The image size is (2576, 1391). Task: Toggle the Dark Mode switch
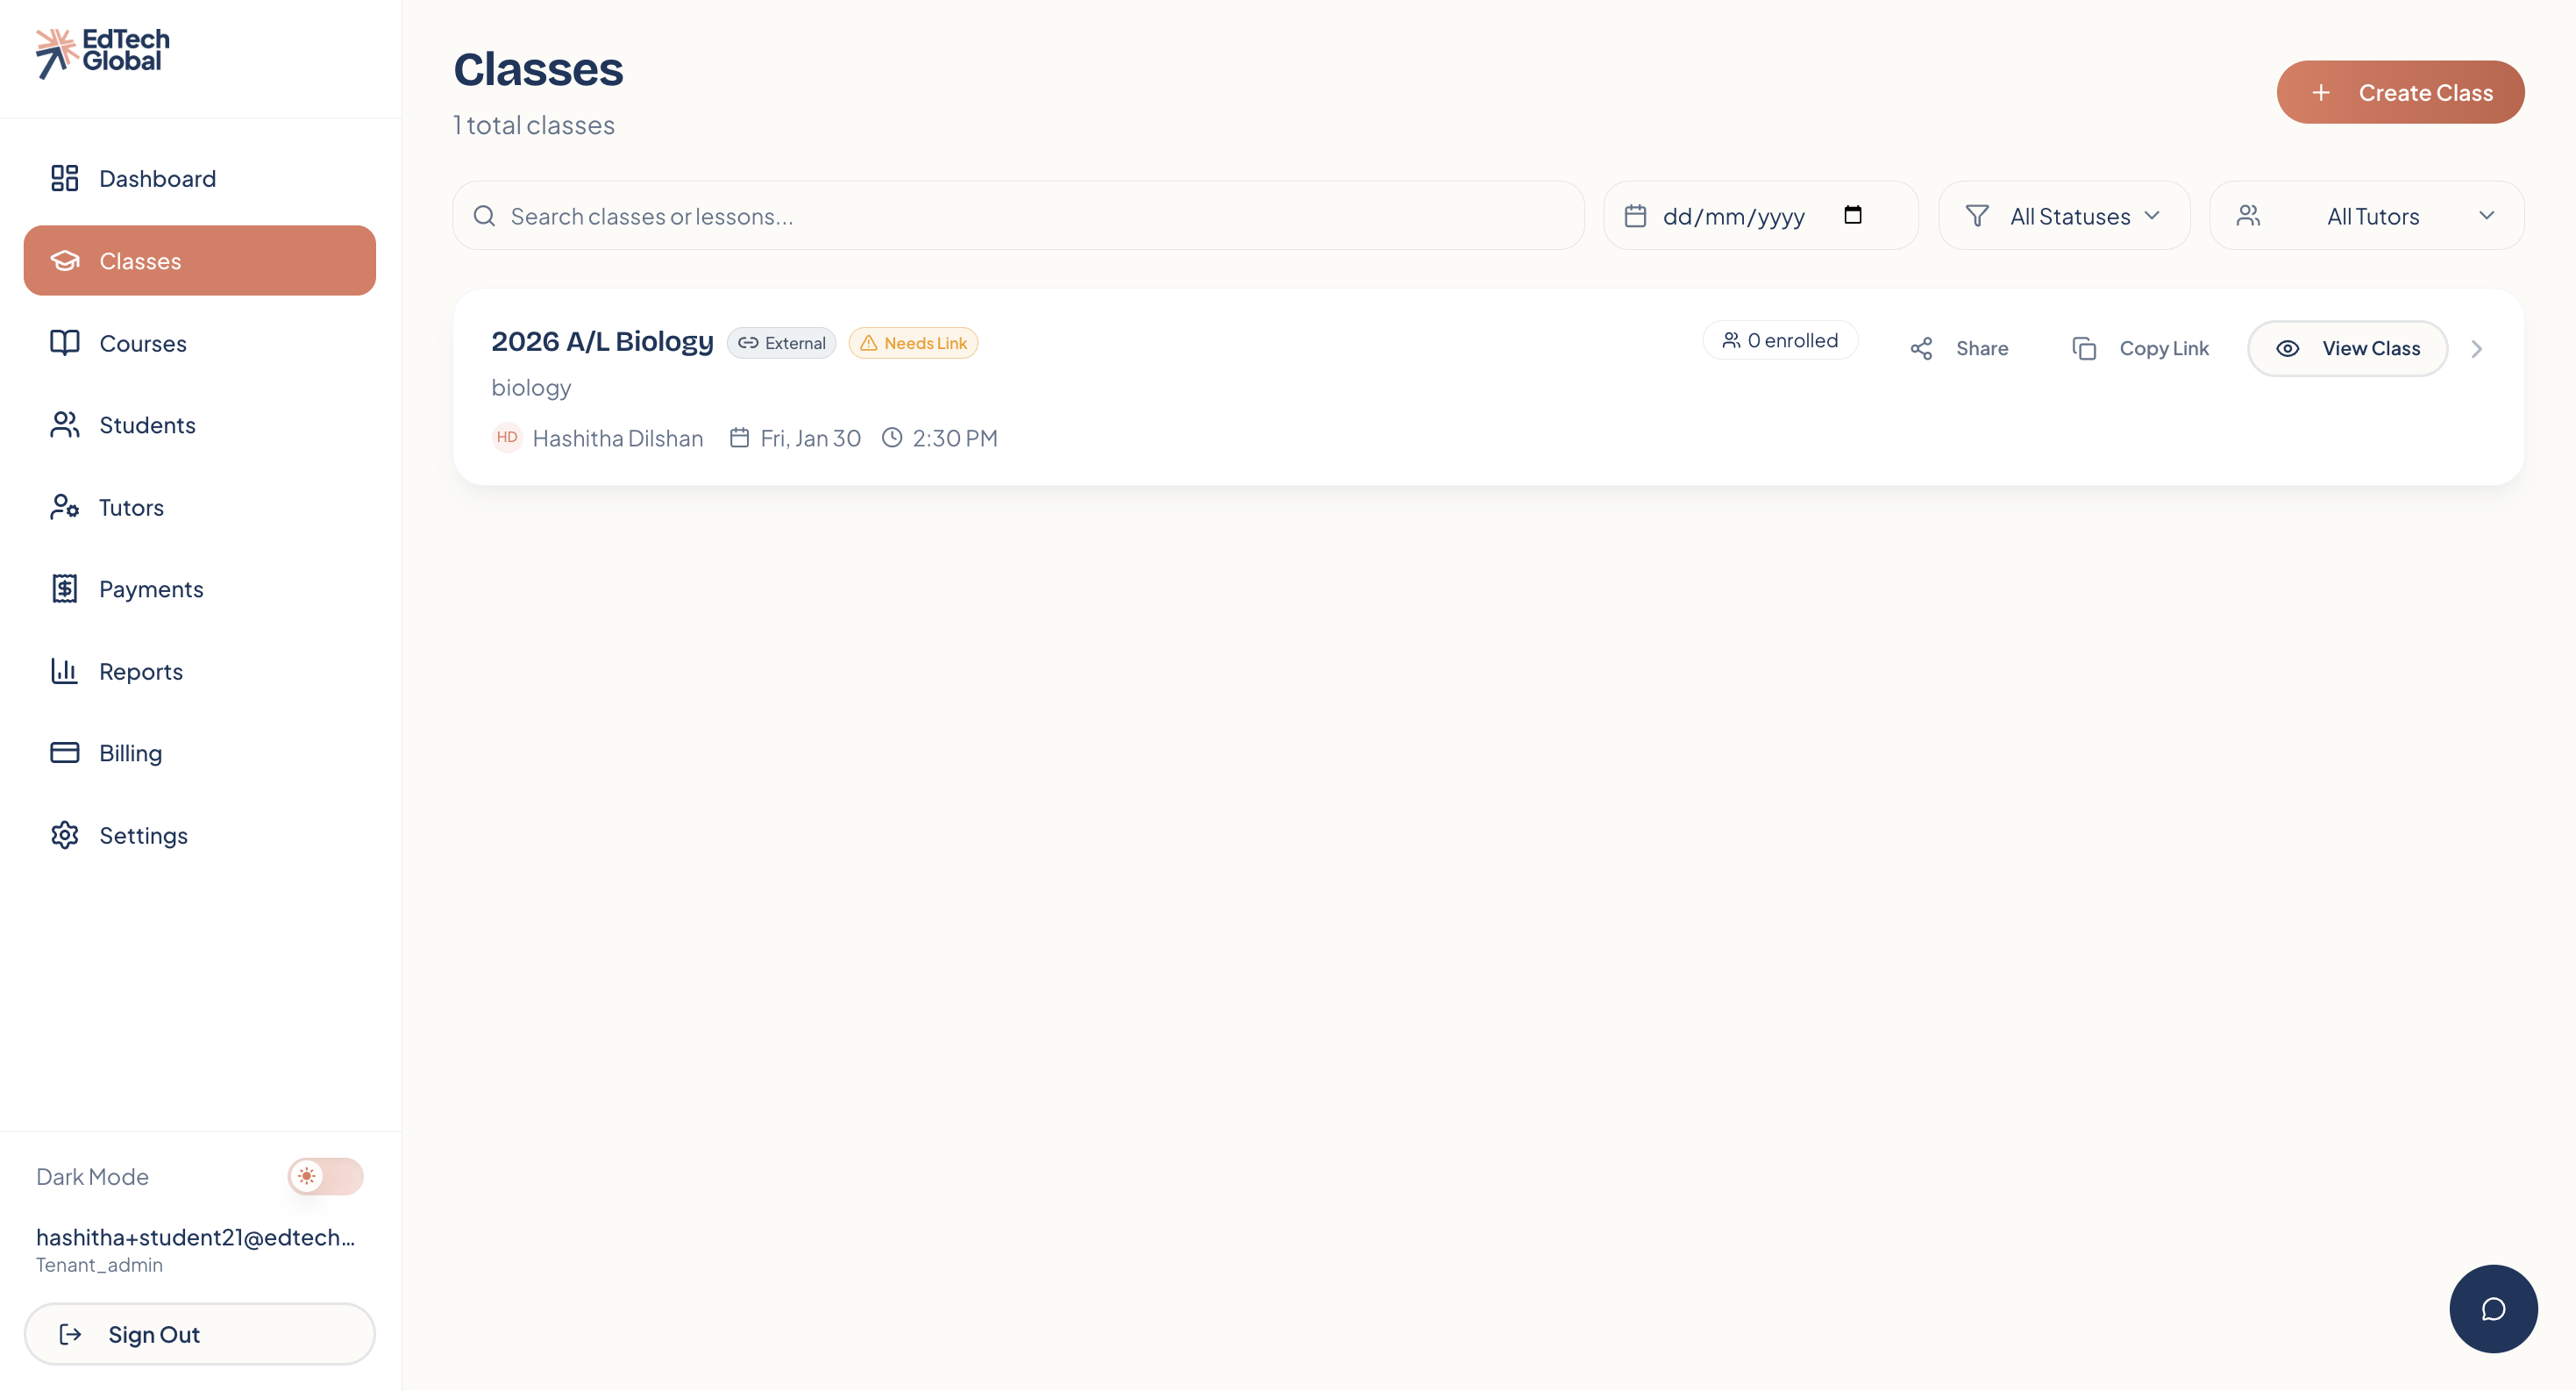pyautogui.click(x=325, y=1176)
